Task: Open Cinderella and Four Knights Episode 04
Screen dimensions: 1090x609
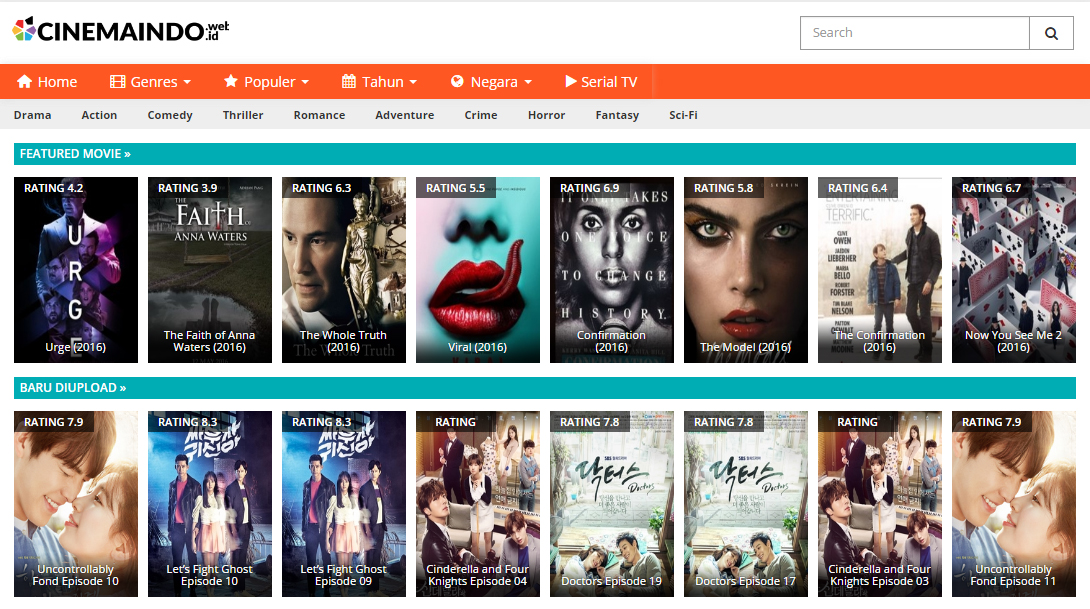Action: [x=478, y=504]
